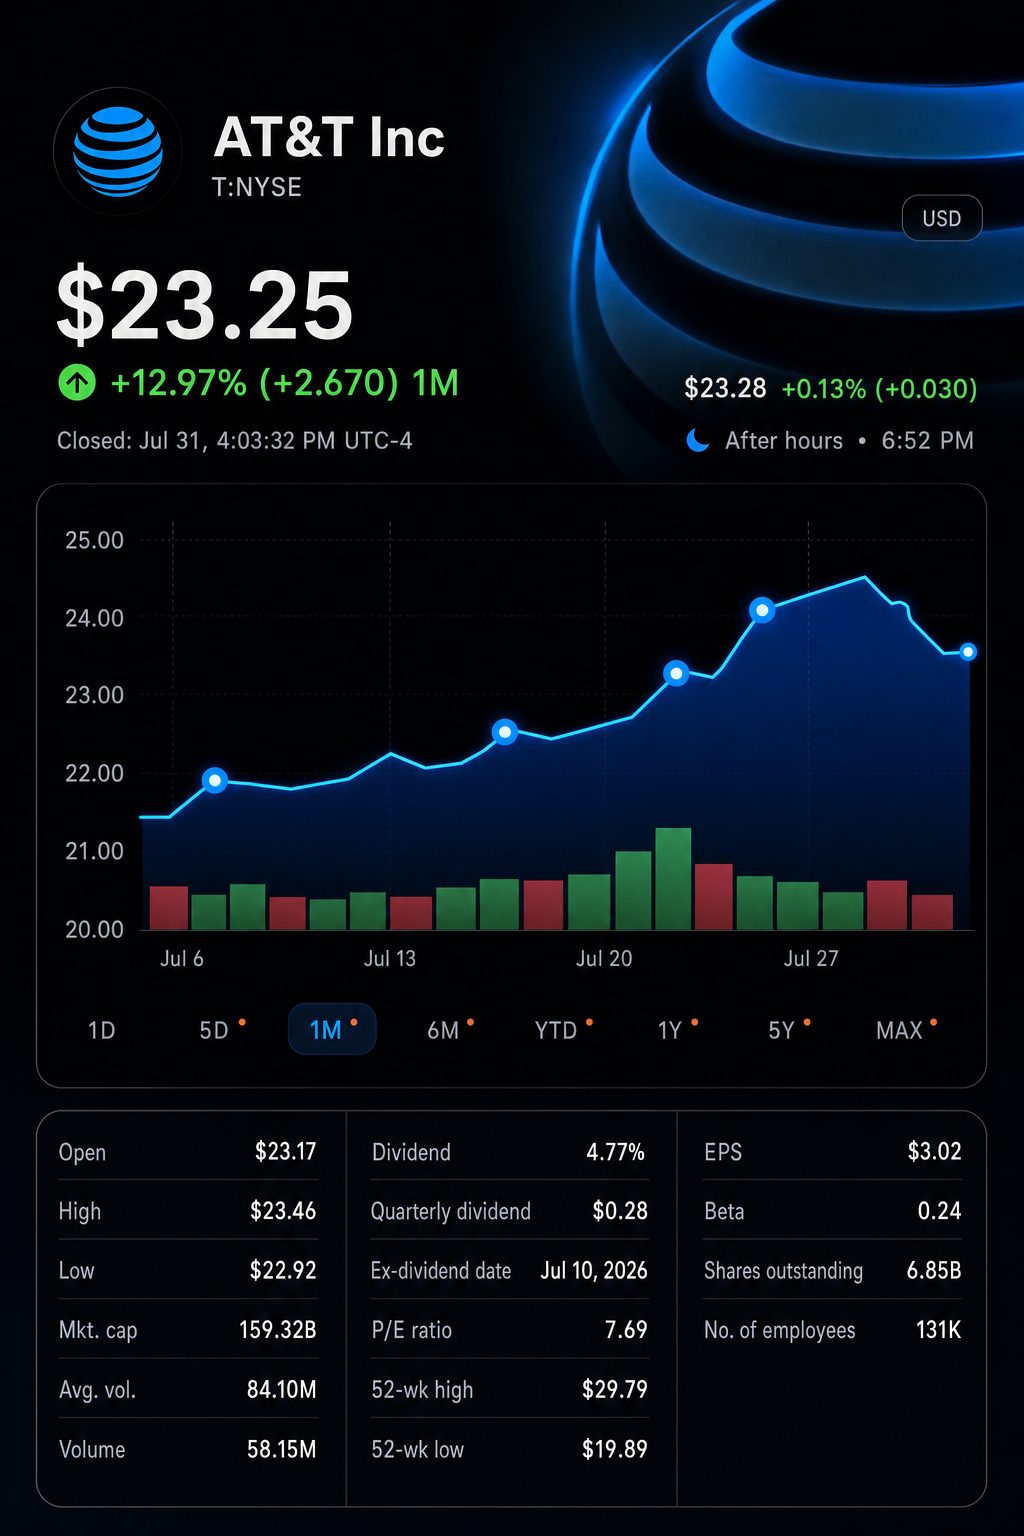Switch chart to 6M range
The width and height of the screenshot is (1024, 1536).
(443, 1030)
